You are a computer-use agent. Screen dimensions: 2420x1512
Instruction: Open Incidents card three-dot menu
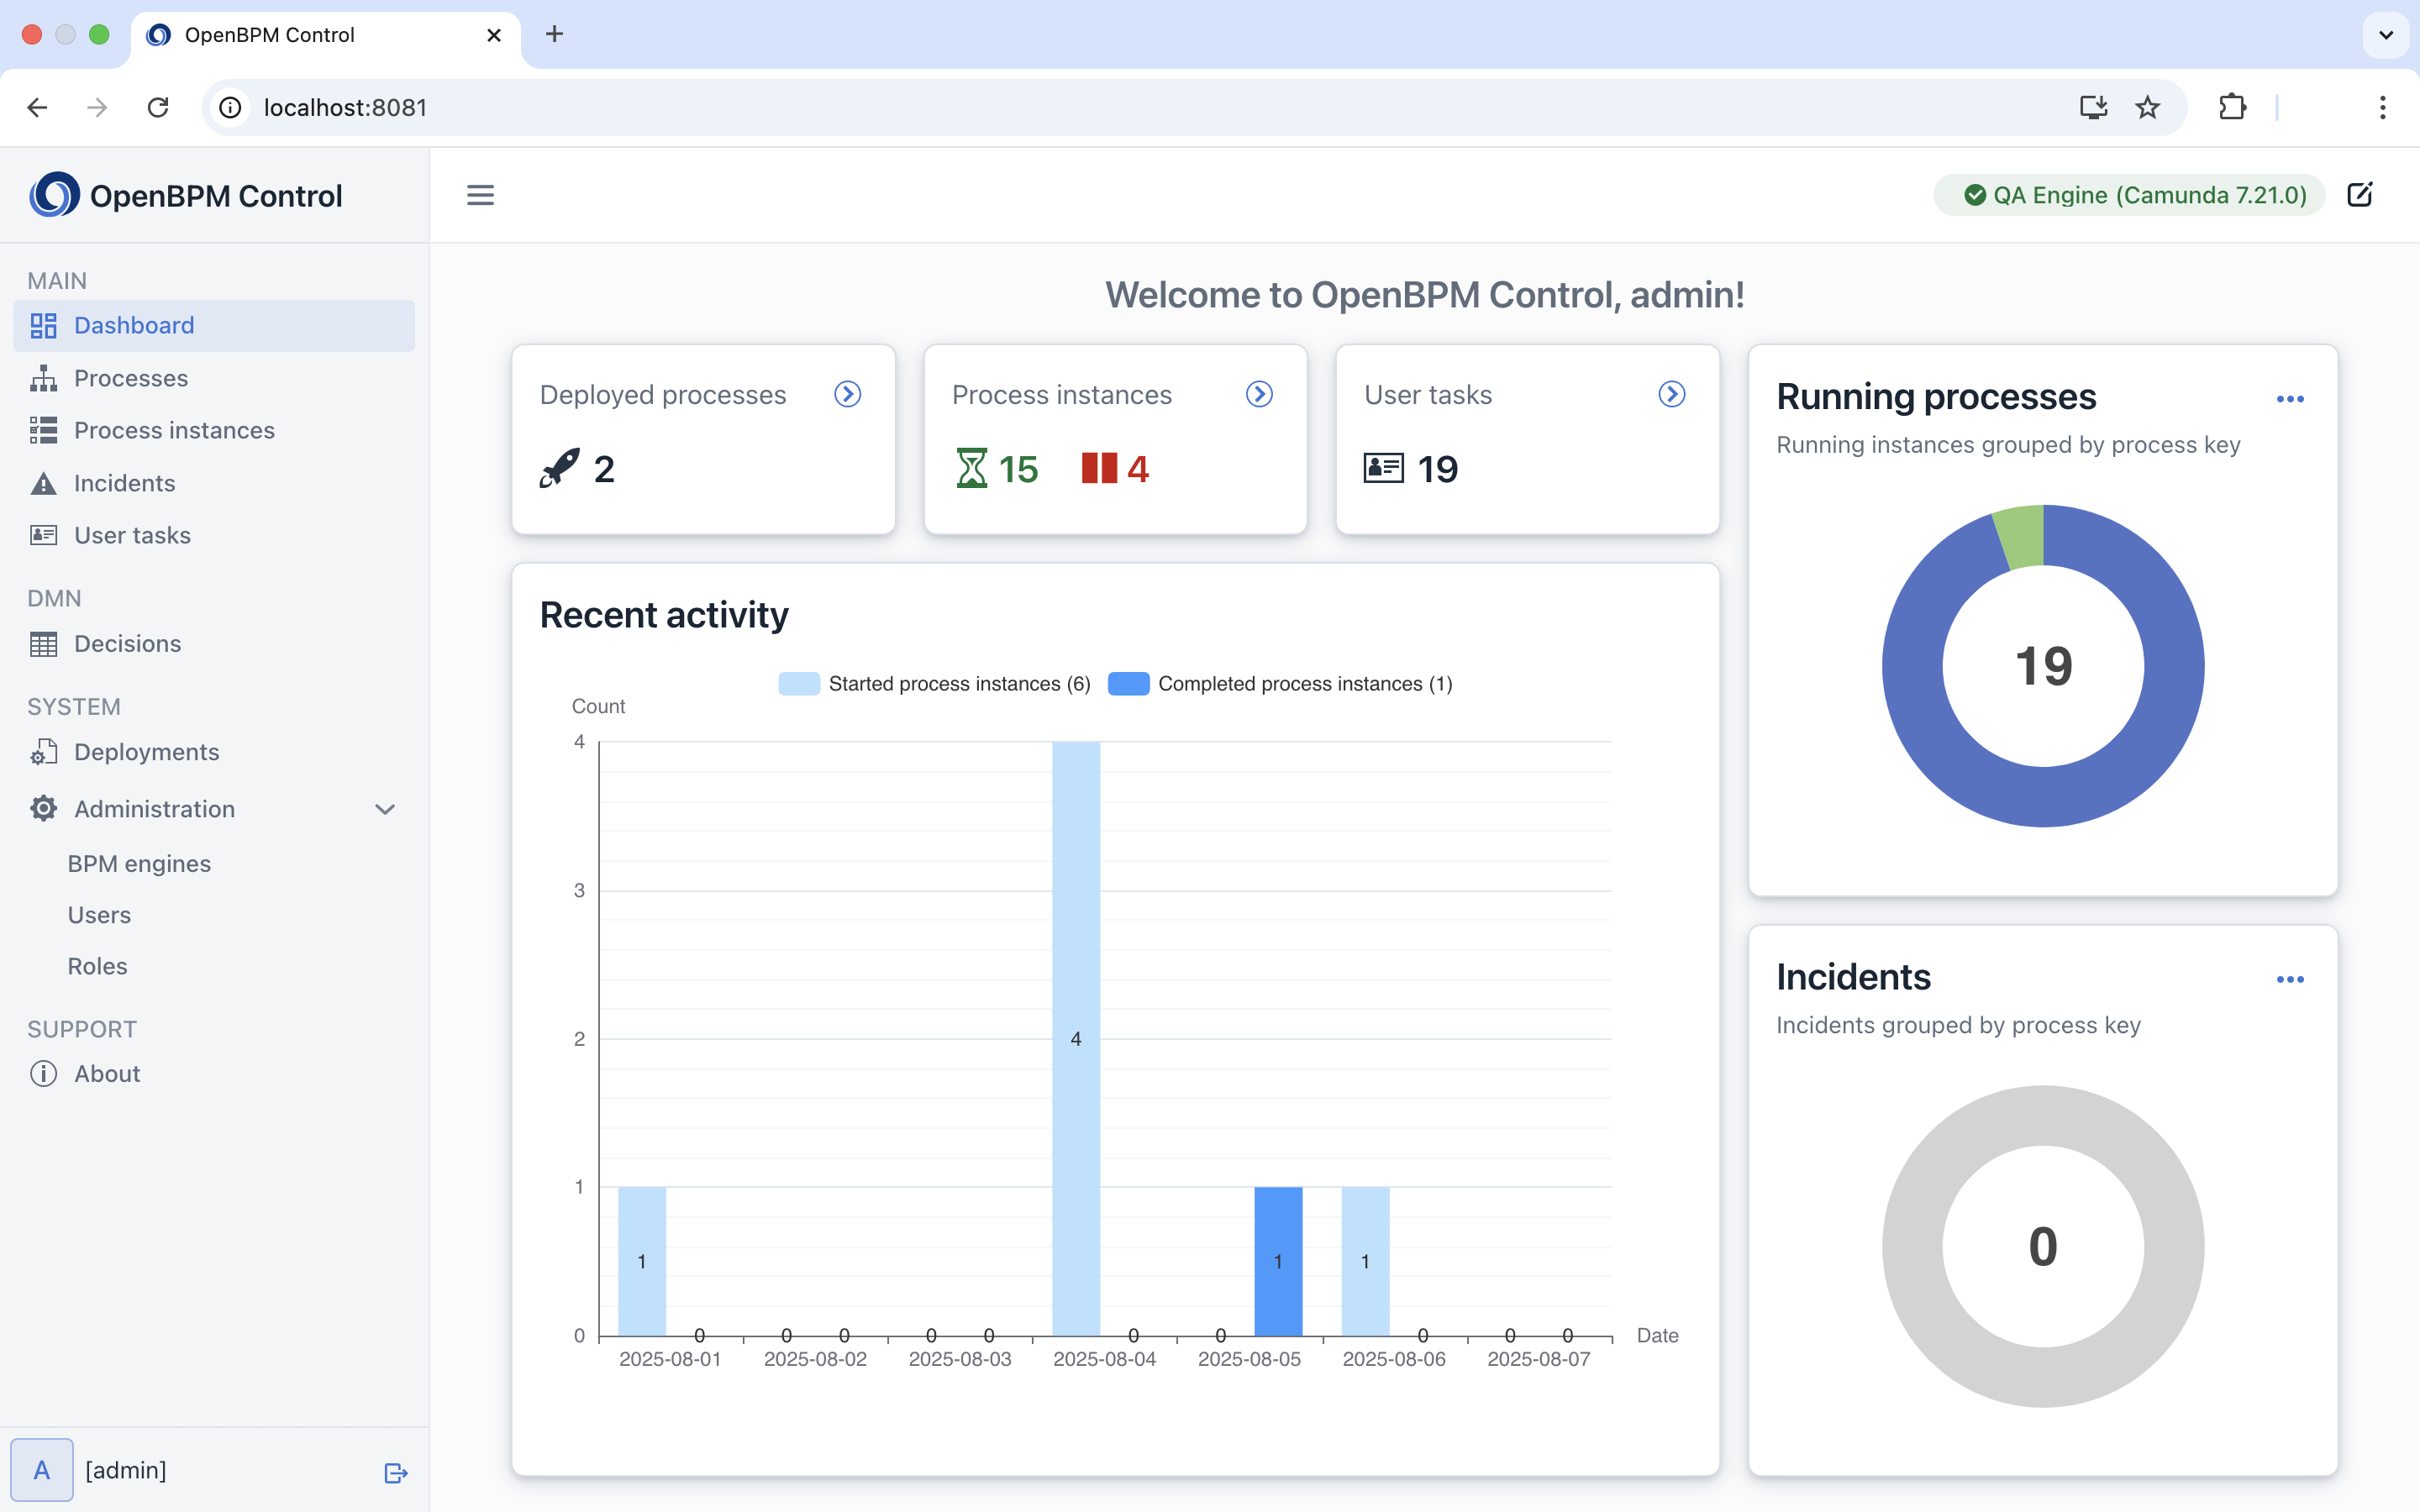2290,979
